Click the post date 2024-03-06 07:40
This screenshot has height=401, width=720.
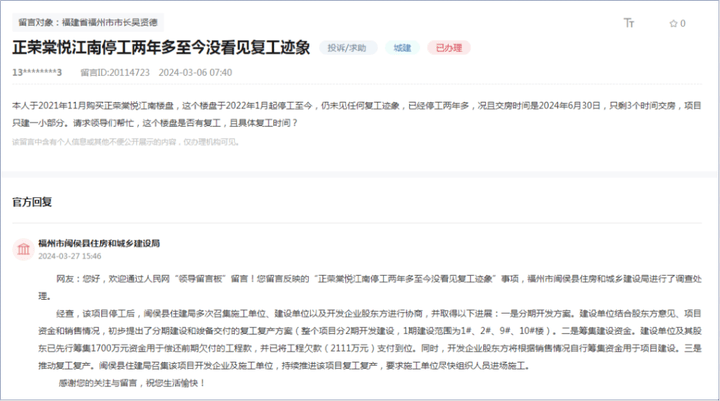[x=195, y=73]
